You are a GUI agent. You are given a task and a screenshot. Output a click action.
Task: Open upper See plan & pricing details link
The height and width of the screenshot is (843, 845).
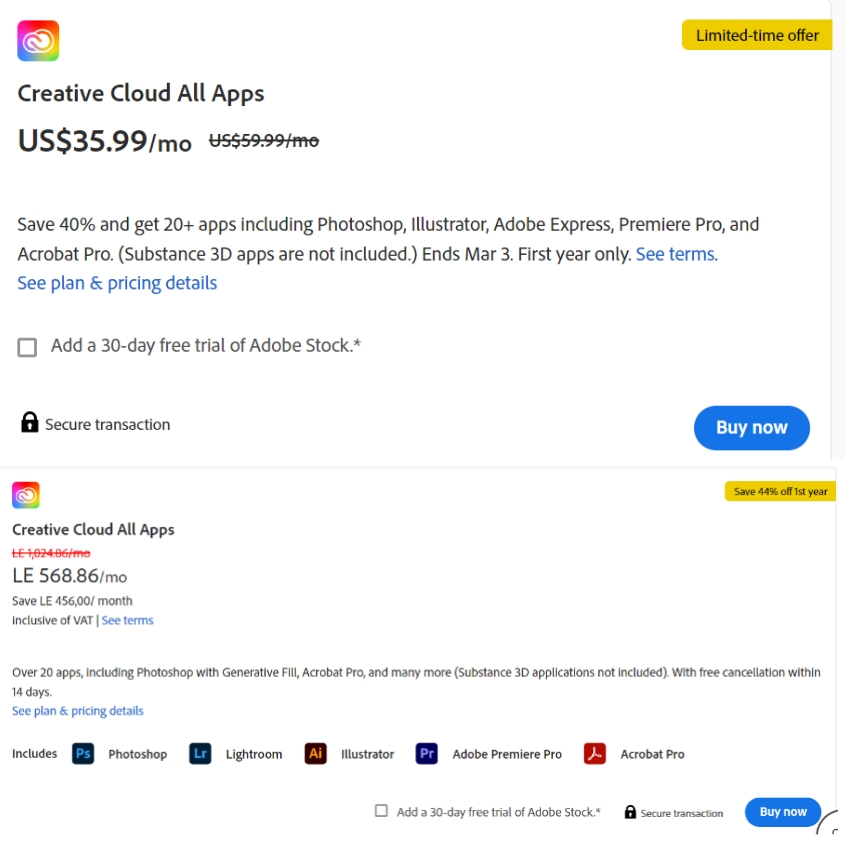point(117,283)
